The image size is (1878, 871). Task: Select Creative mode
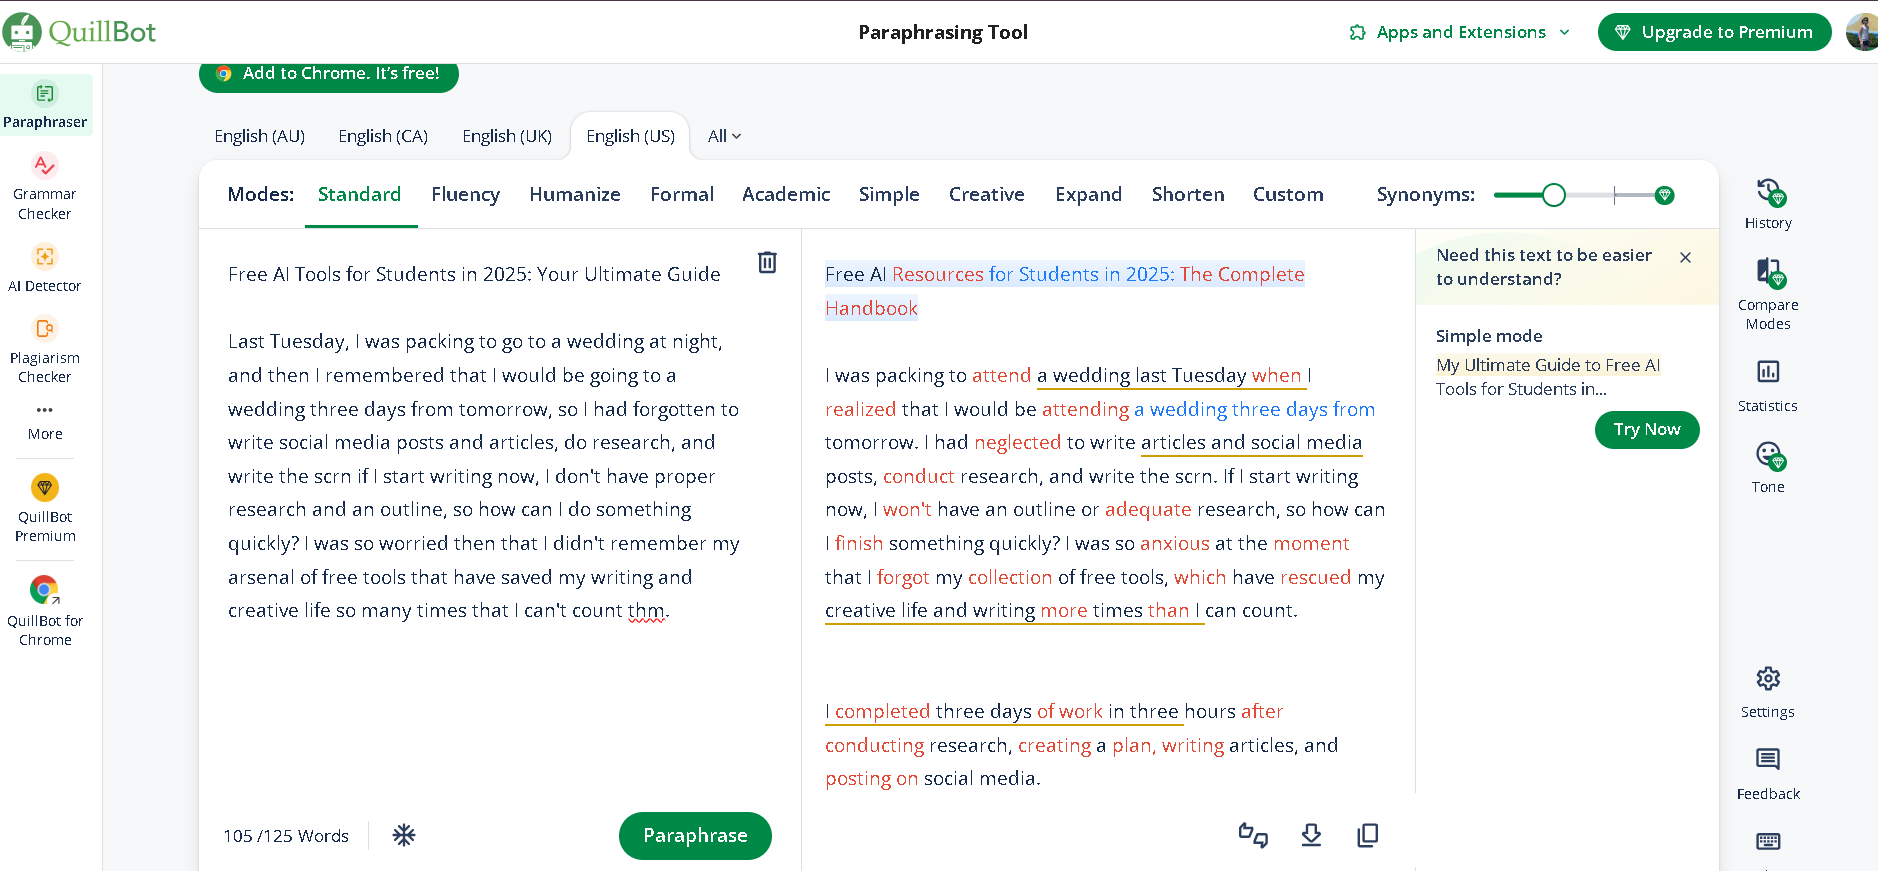[987, 194]
